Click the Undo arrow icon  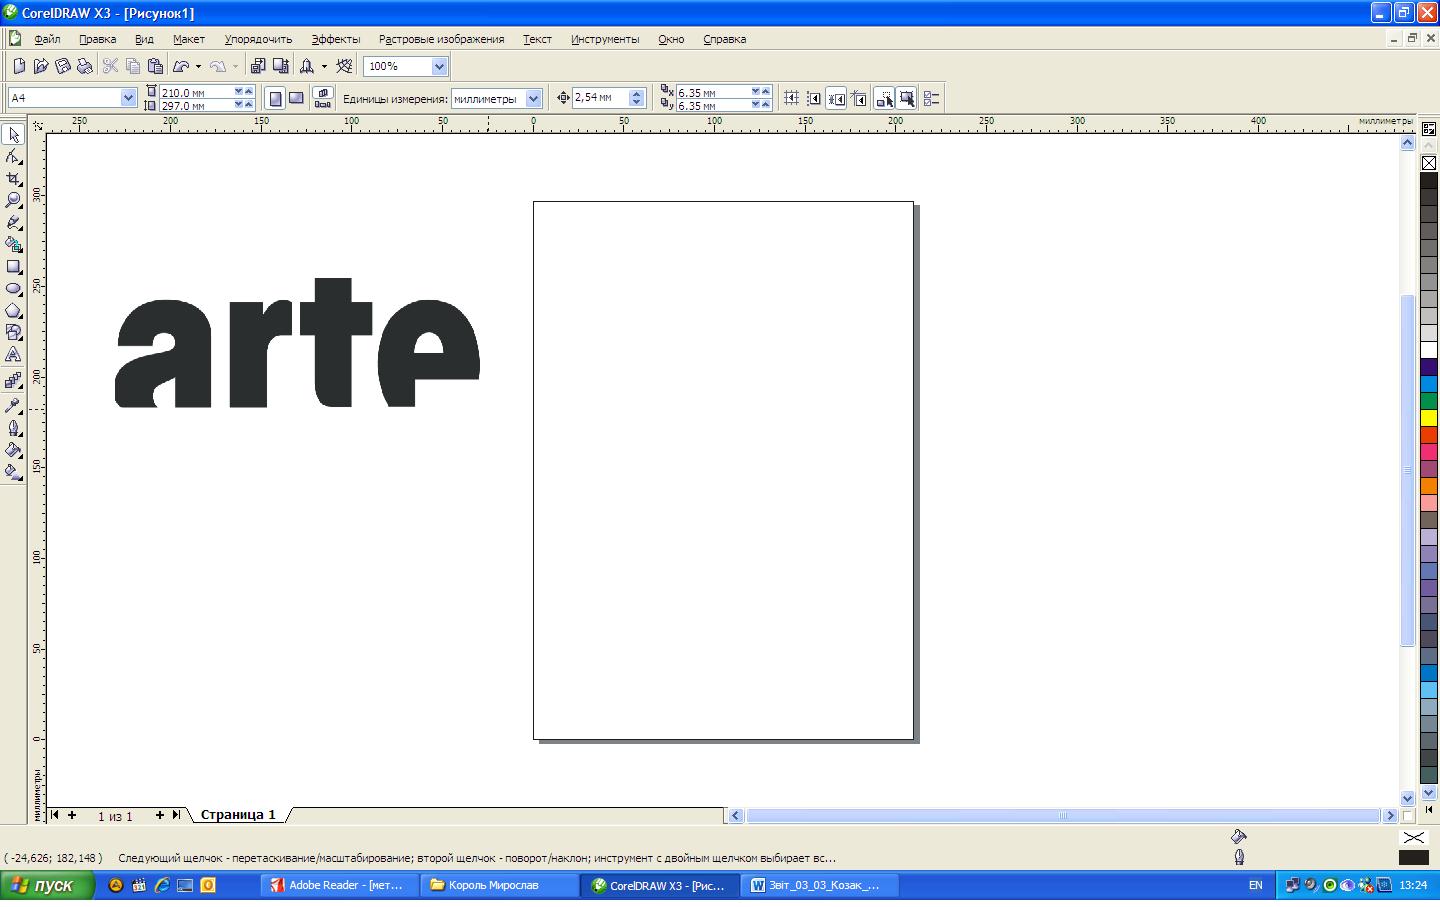click(181, 66)
